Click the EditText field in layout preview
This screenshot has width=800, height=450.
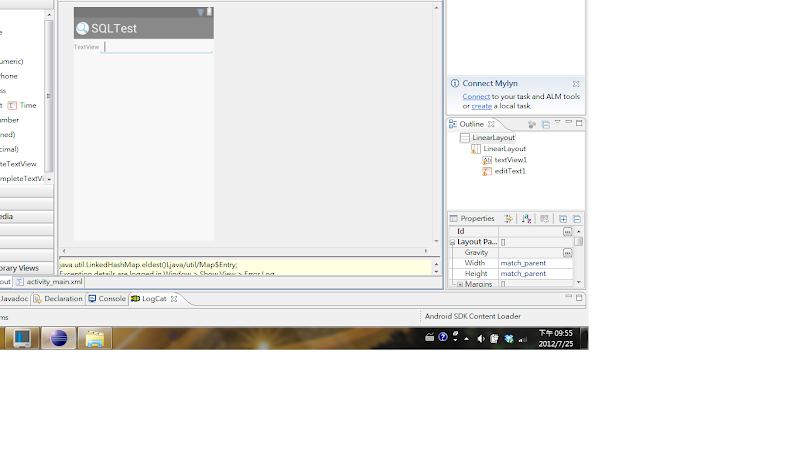coord(157,47)
